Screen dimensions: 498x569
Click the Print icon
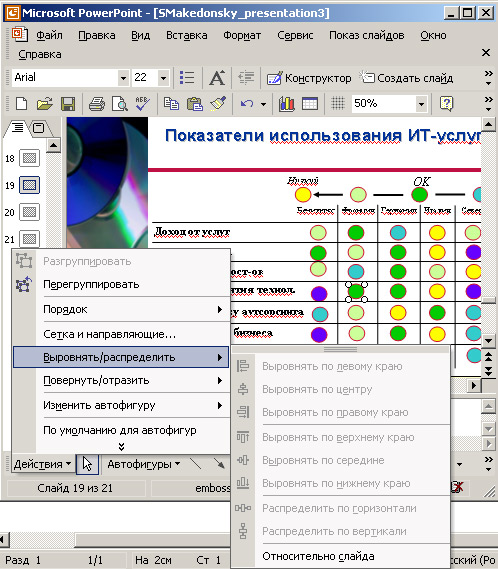click(x=97, y=104)
